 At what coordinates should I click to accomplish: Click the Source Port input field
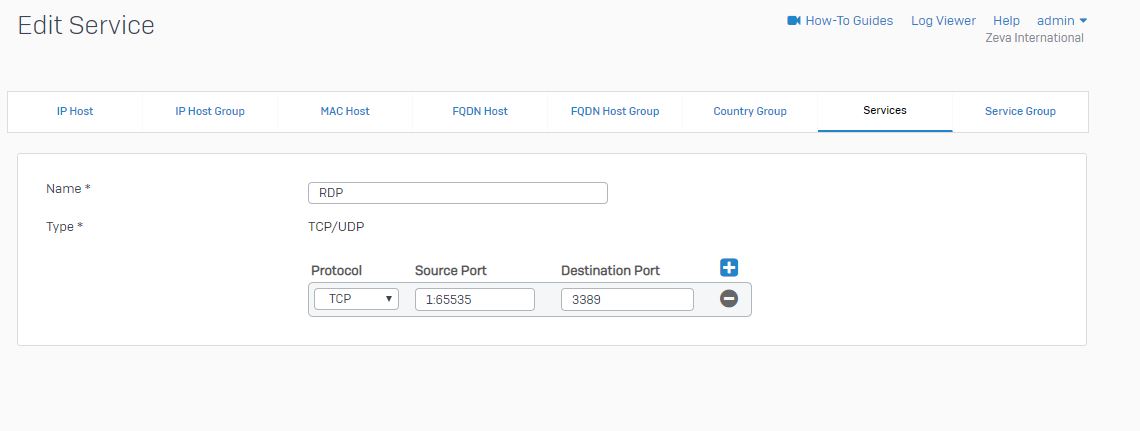click(474, 299)
